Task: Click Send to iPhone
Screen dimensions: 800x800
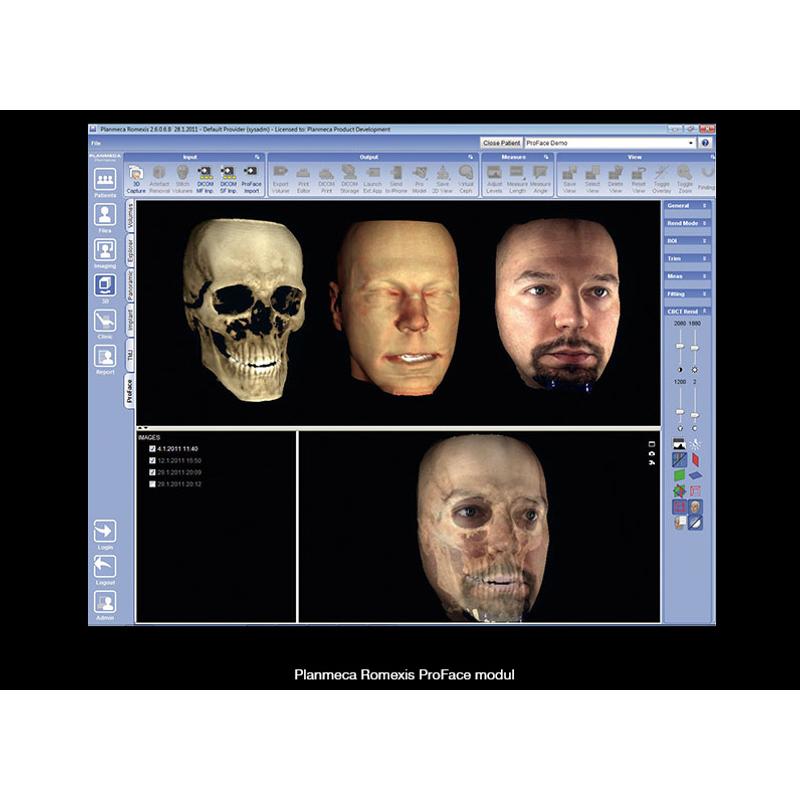Action: 396,179
